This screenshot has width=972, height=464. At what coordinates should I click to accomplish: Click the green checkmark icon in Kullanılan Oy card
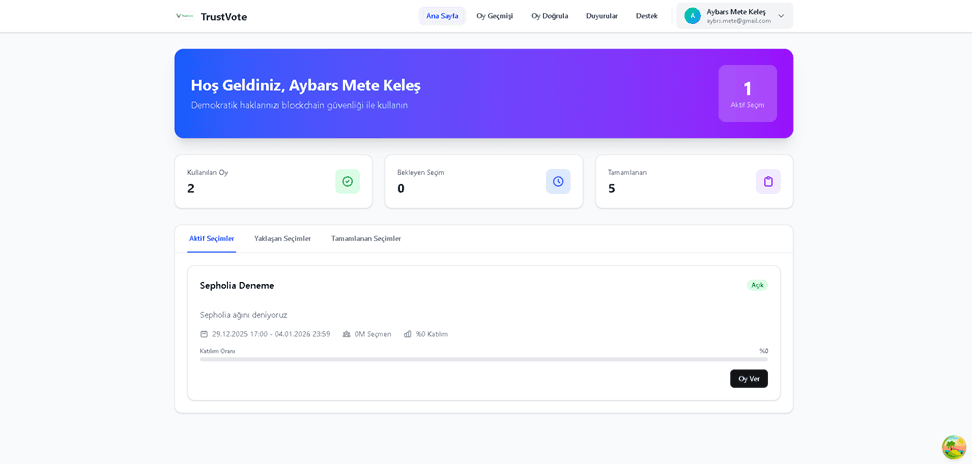click(x=347, y=182)
